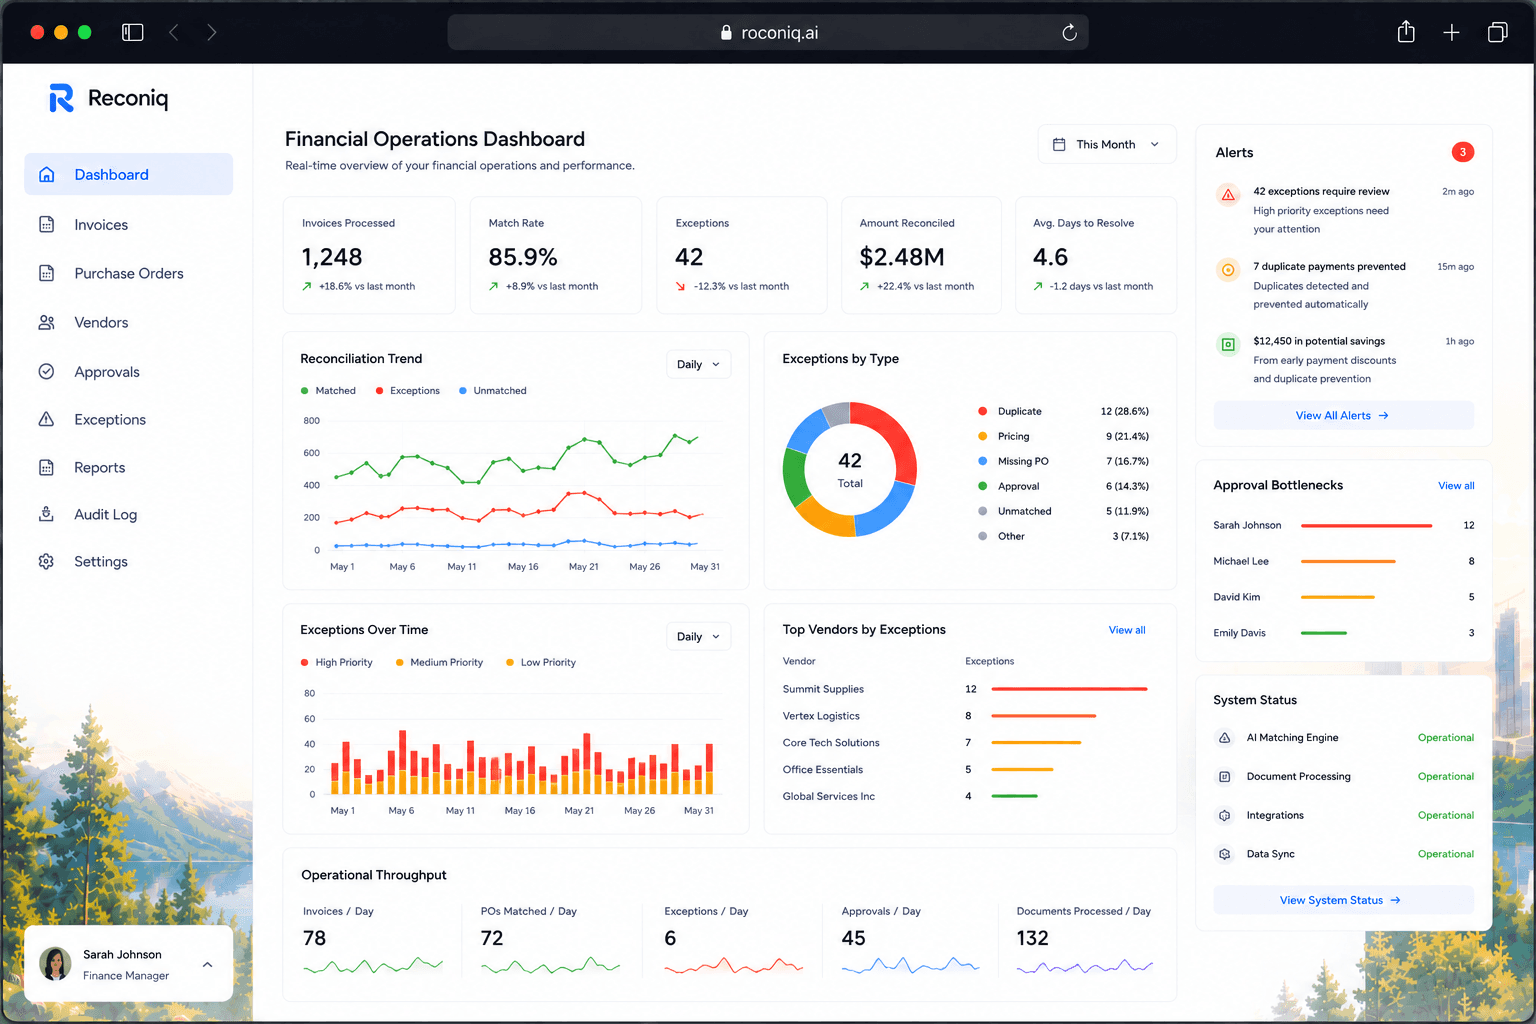The image size is (1536, 1024).
Task: Click the Invoices document icon
Action: pyautogui.click(x=46, y=224)
